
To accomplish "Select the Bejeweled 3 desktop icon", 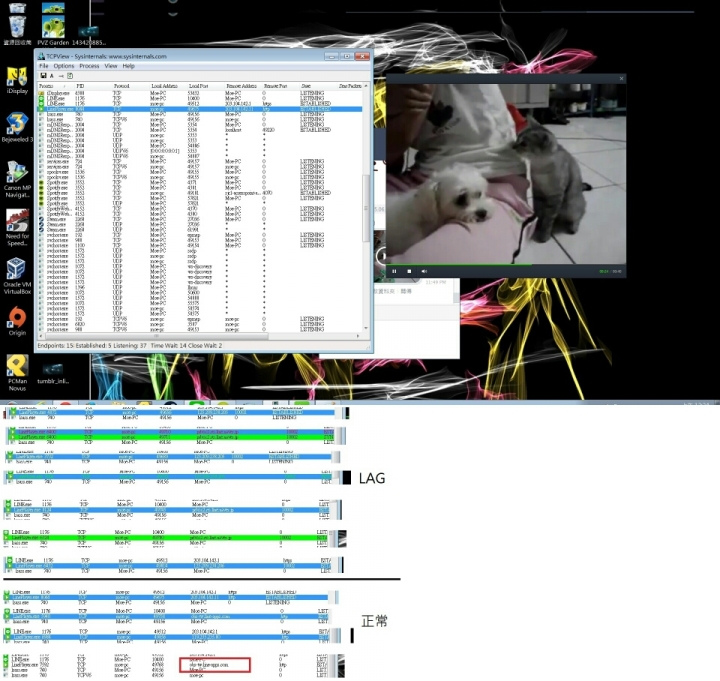I will coord(17,128).
